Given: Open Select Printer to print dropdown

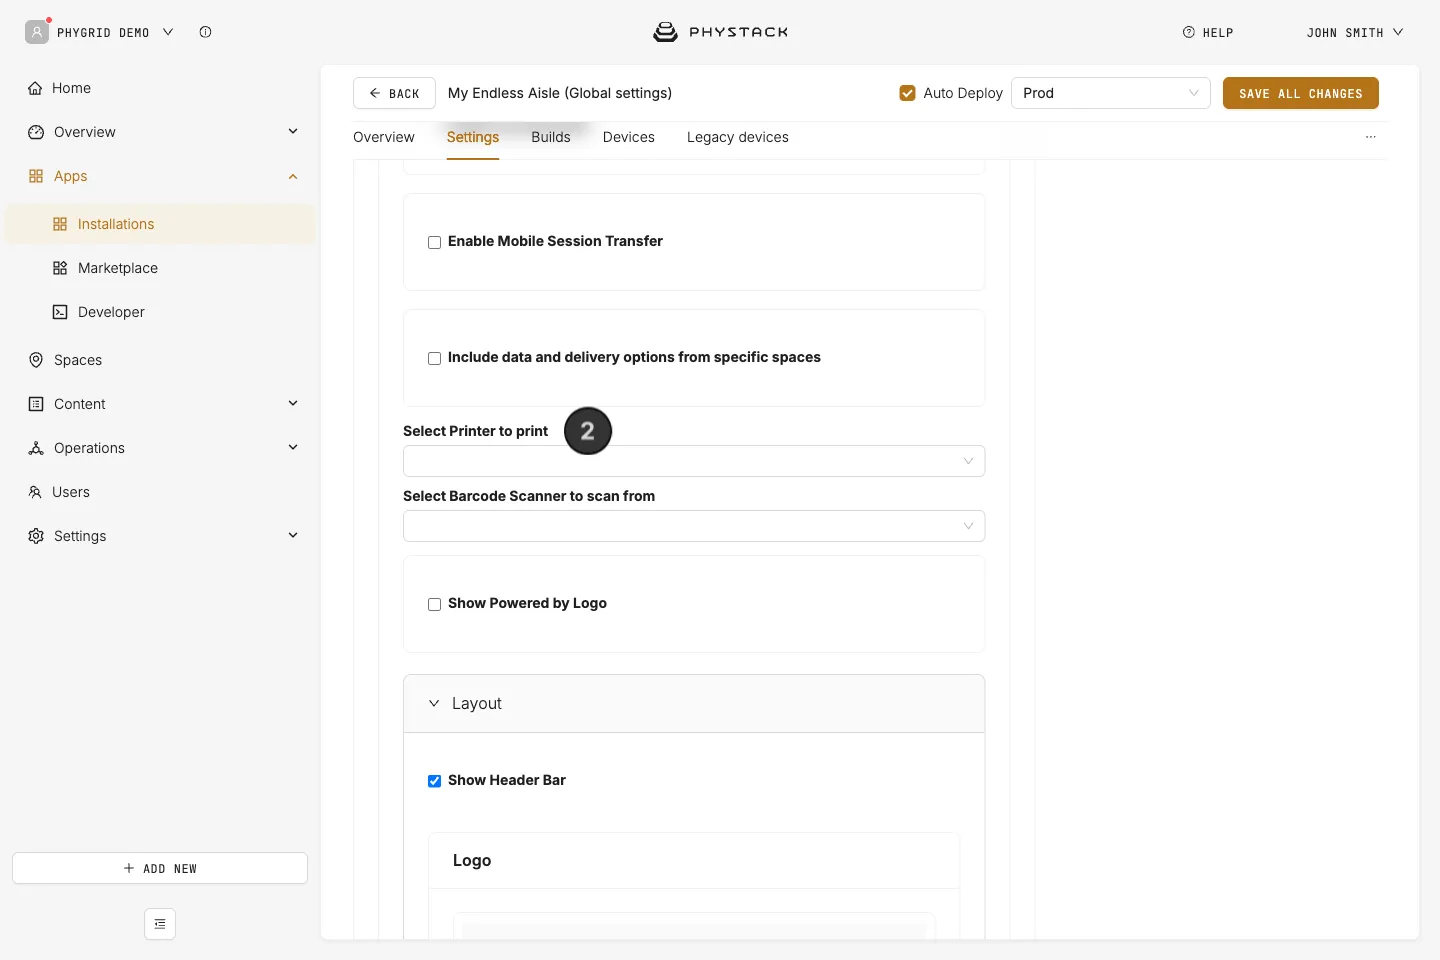Looking at the screenshot, I should (694, 461).
